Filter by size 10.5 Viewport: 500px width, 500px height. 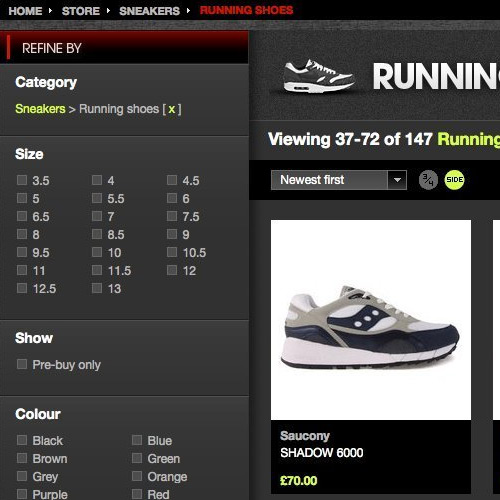[x=172, y=252]
